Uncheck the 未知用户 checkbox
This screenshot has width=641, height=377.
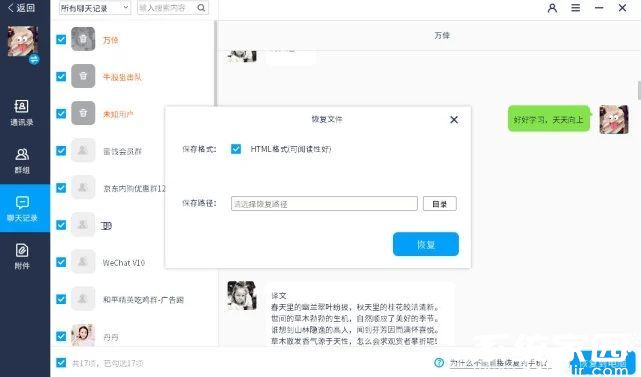61,113
